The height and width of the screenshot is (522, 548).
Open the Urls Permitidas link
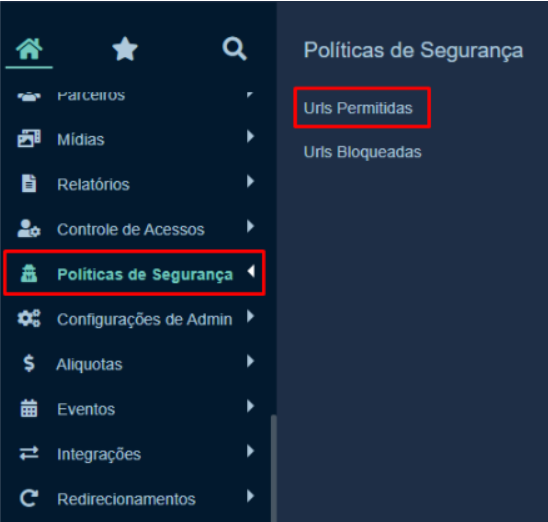tap(358, 108)
